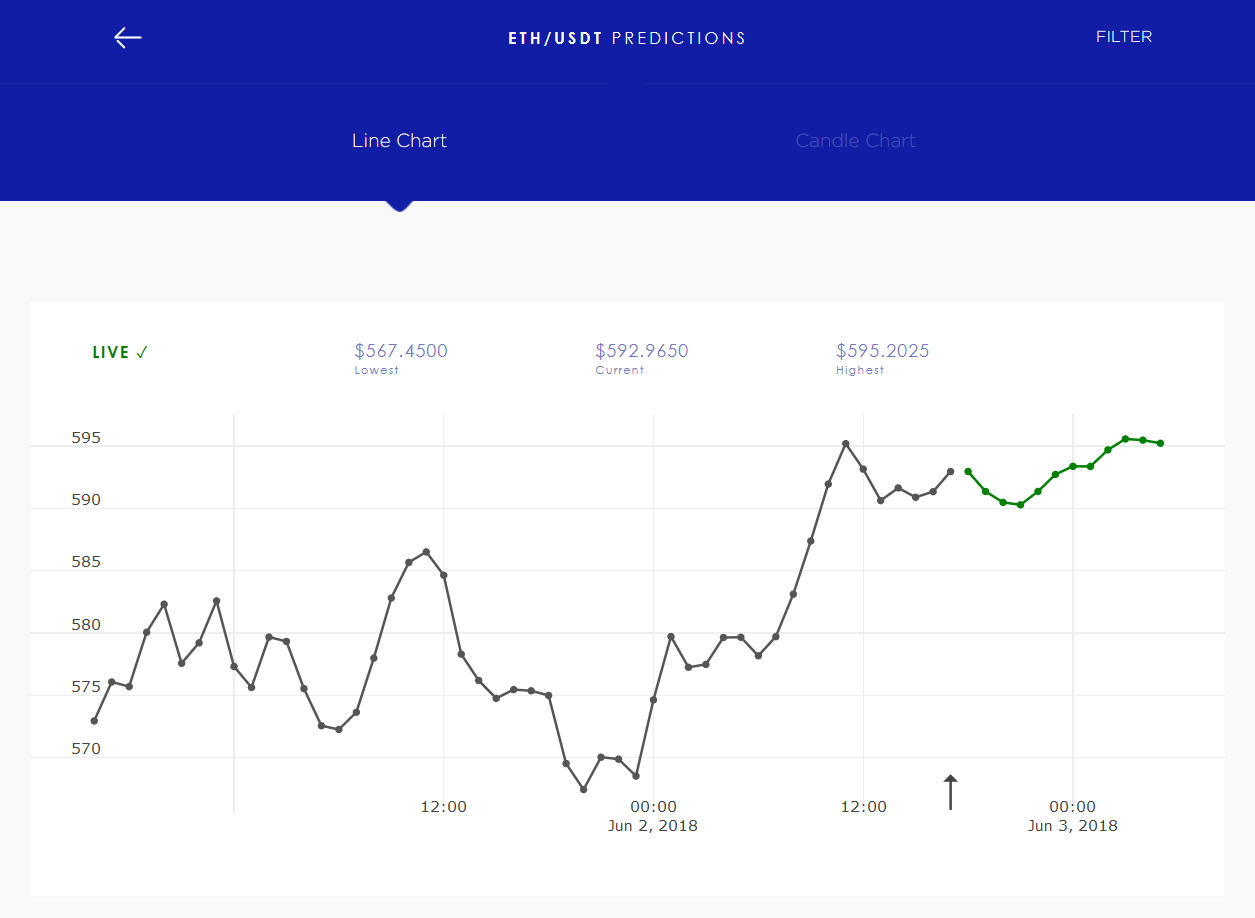Image resolution: width=1255 pixels, height=918 pixels.
Task: Select the Line Chart tab
Action: [399, 141]
